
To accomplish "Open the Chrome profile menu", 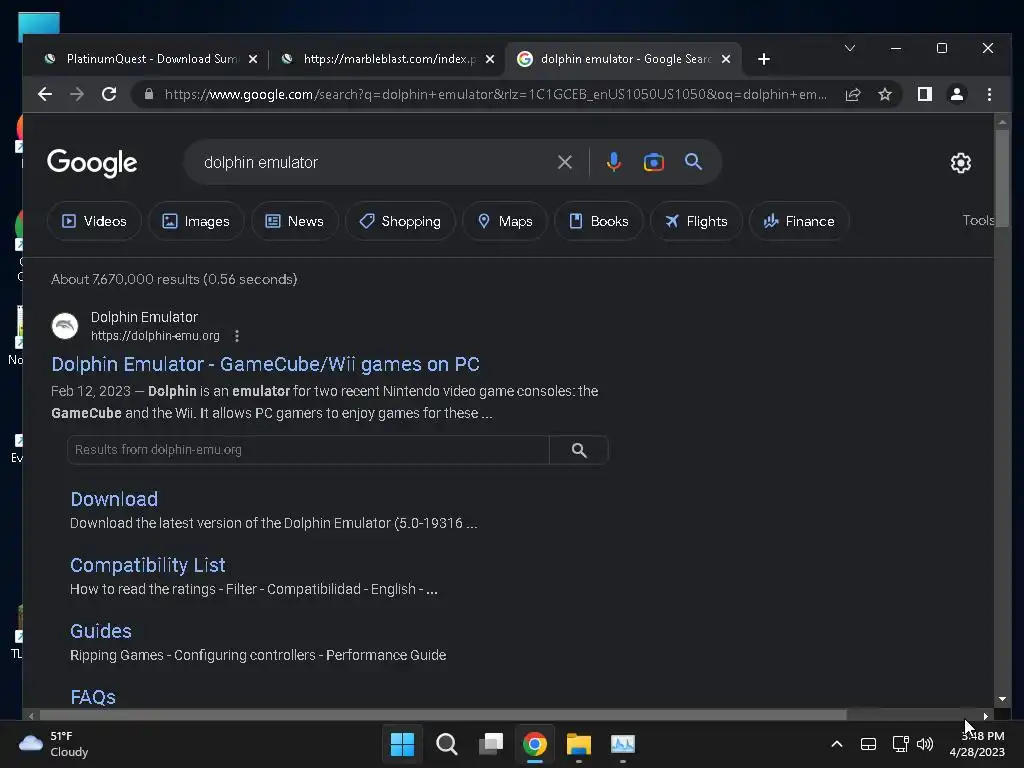I will tap(957, 94).
